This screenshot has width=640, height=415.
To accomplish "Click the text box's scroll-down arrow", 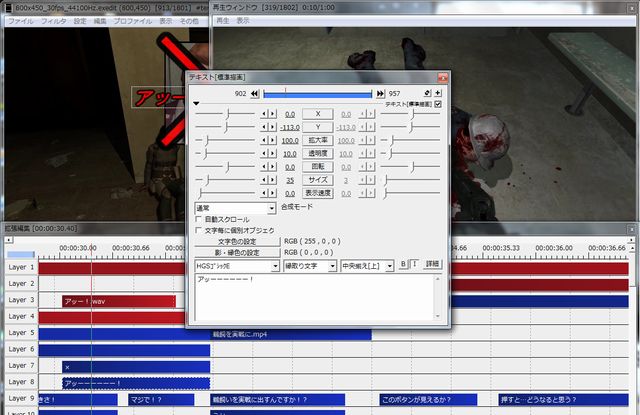I will 438,316.
